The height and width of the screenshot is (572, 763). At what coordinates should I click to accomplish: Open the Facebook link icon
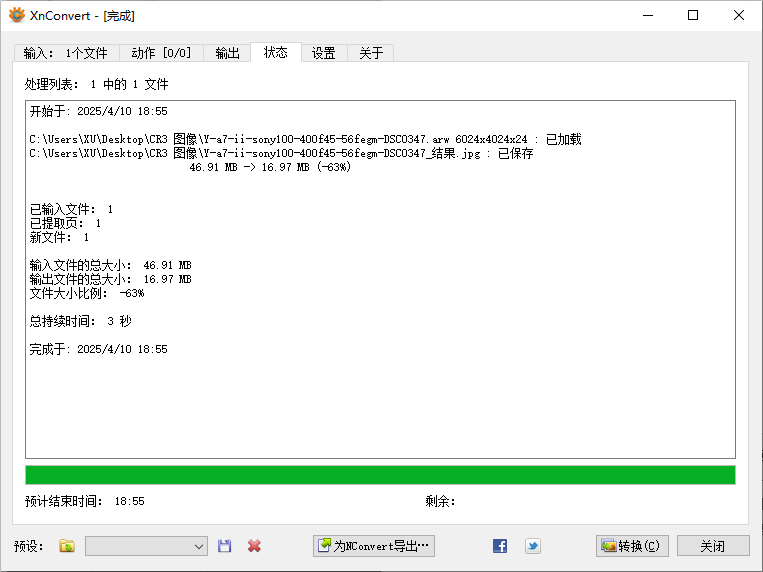coord(500,546)
